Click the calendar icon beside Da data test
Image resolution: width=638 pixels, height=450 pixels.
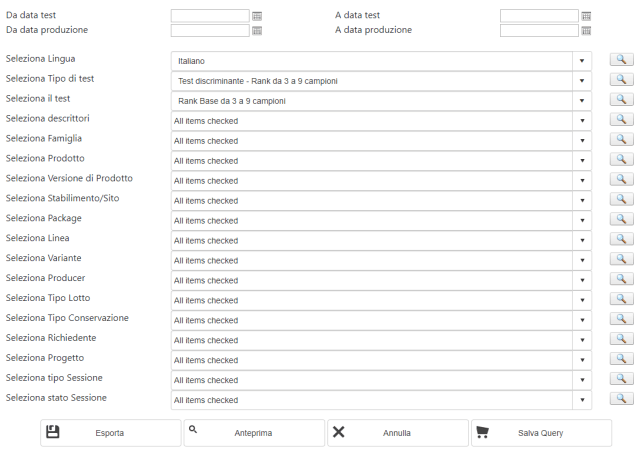(x=257, y=16)
